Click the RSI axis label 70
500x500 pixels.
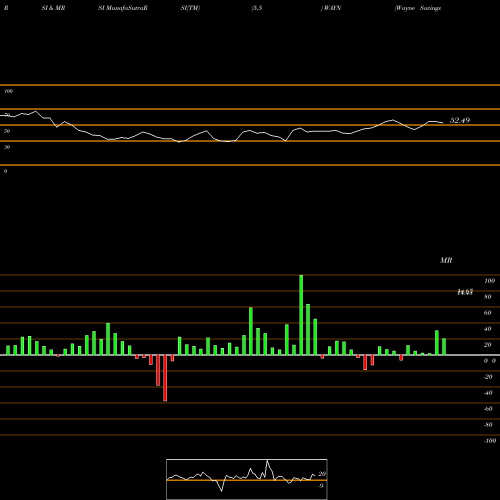[x=7, y=115]
